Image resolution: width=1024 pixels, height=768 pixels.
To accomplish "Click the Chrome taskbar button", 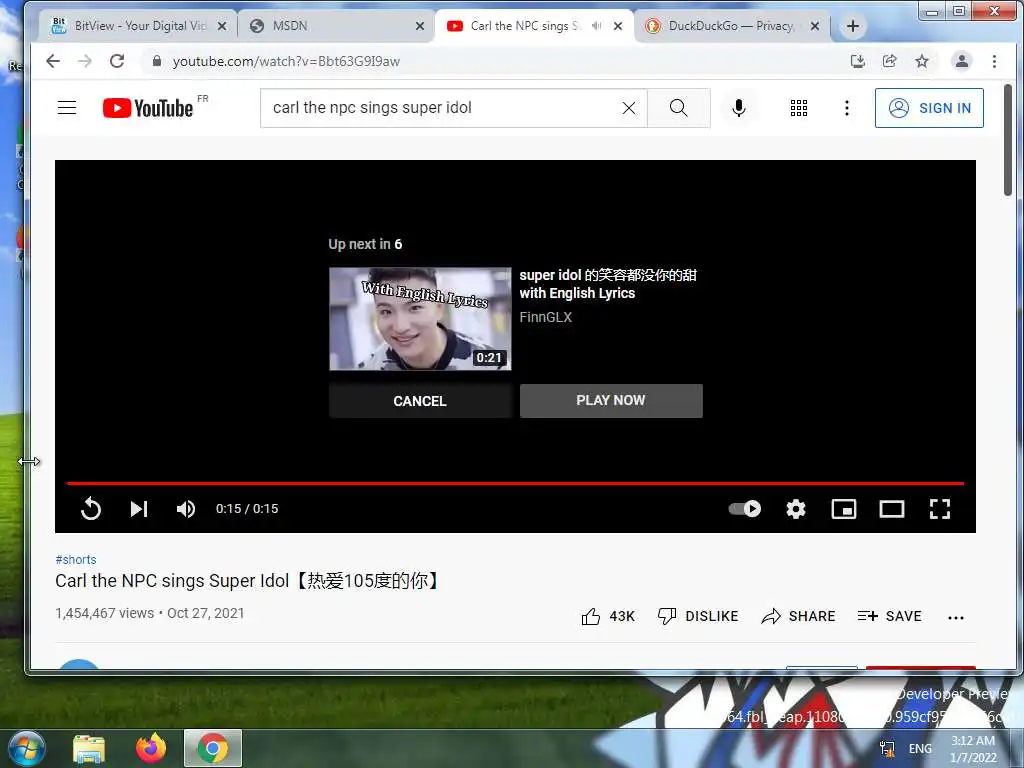I will tap(213, 748).
